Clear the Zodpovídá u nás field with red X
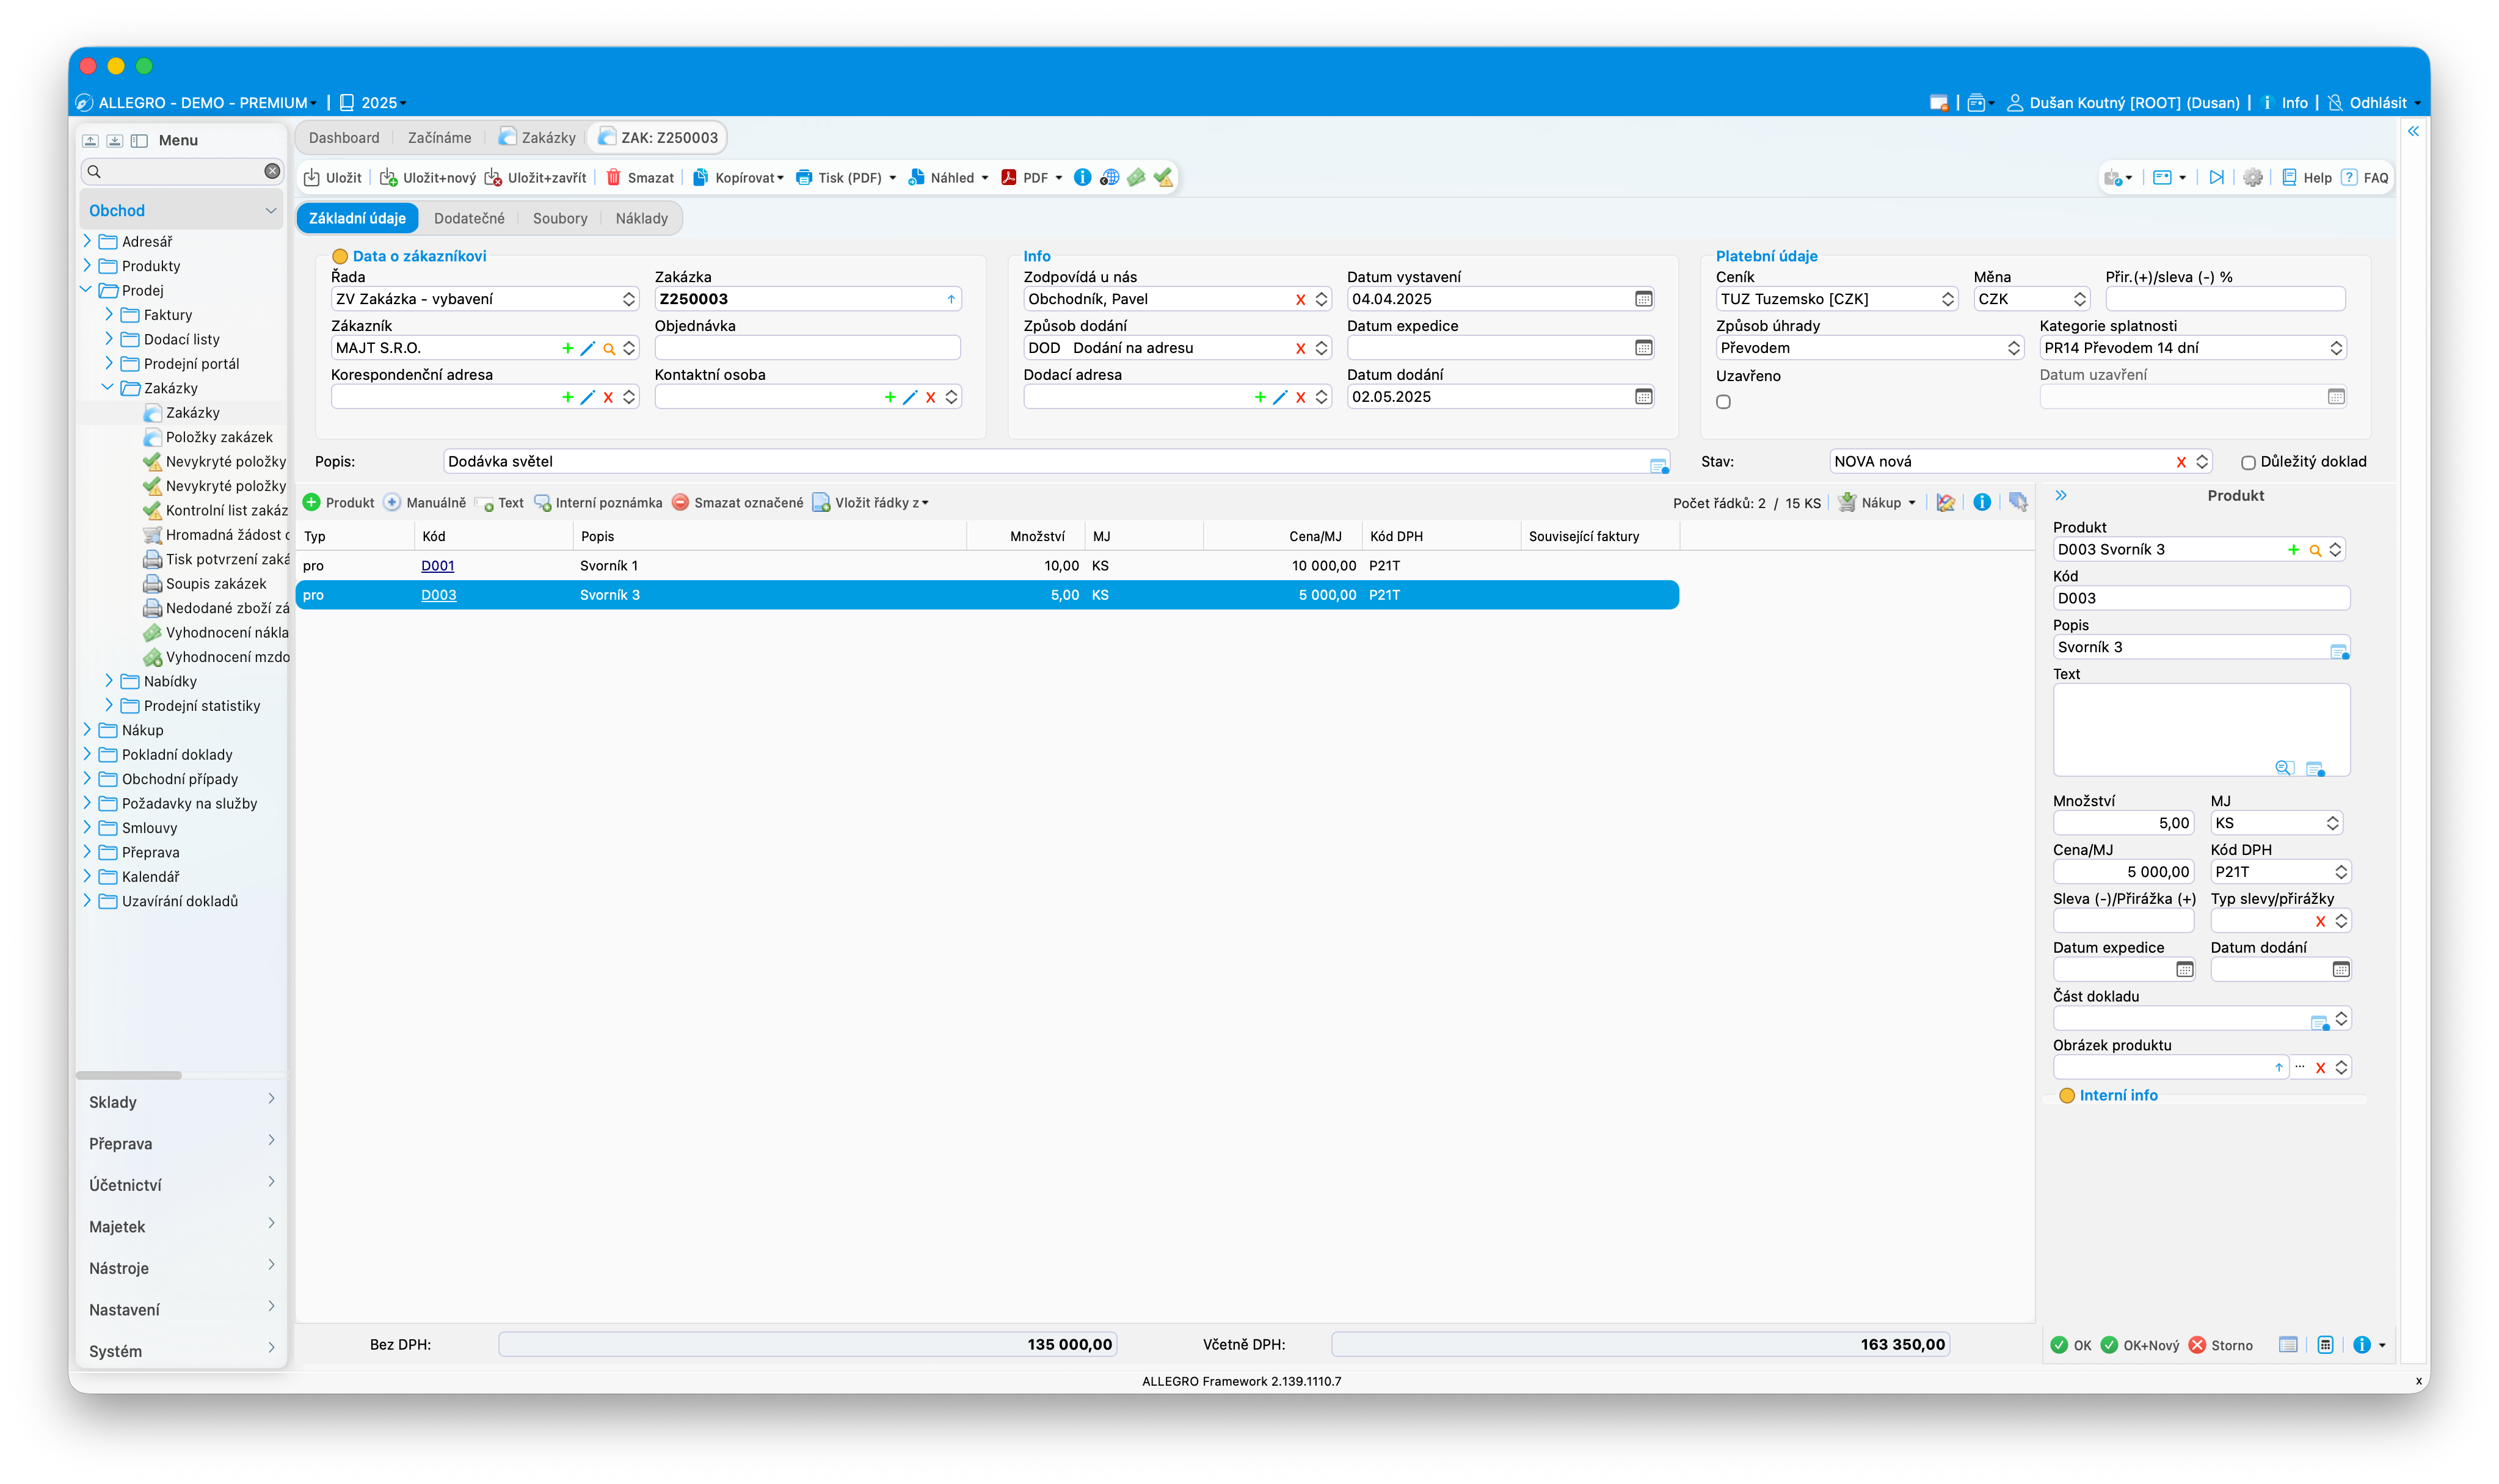 [1300, 300]
